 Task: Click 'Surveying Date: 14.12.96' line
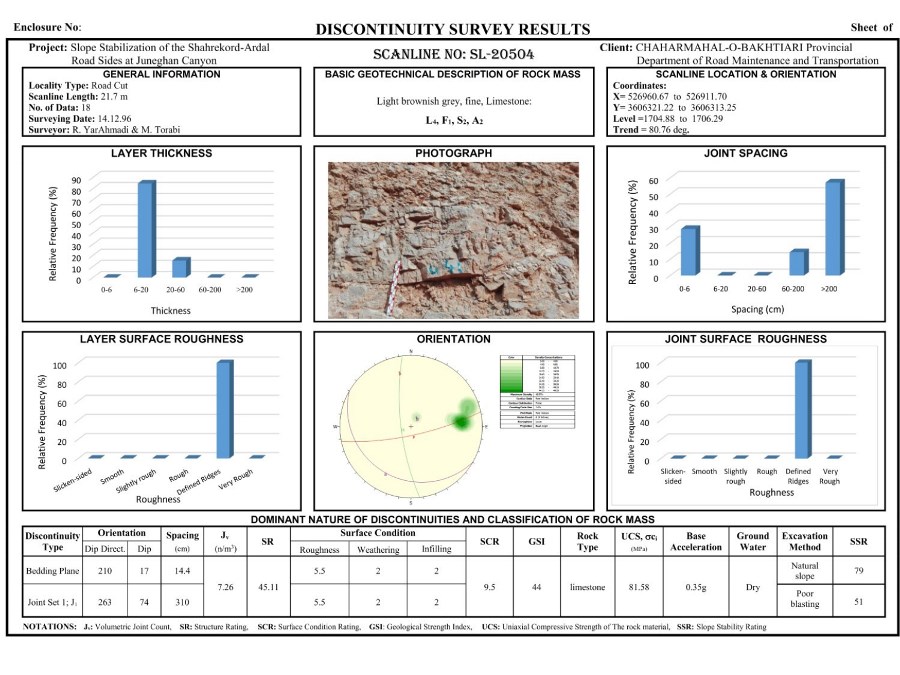pyautogui.click(x=80, y=119)
